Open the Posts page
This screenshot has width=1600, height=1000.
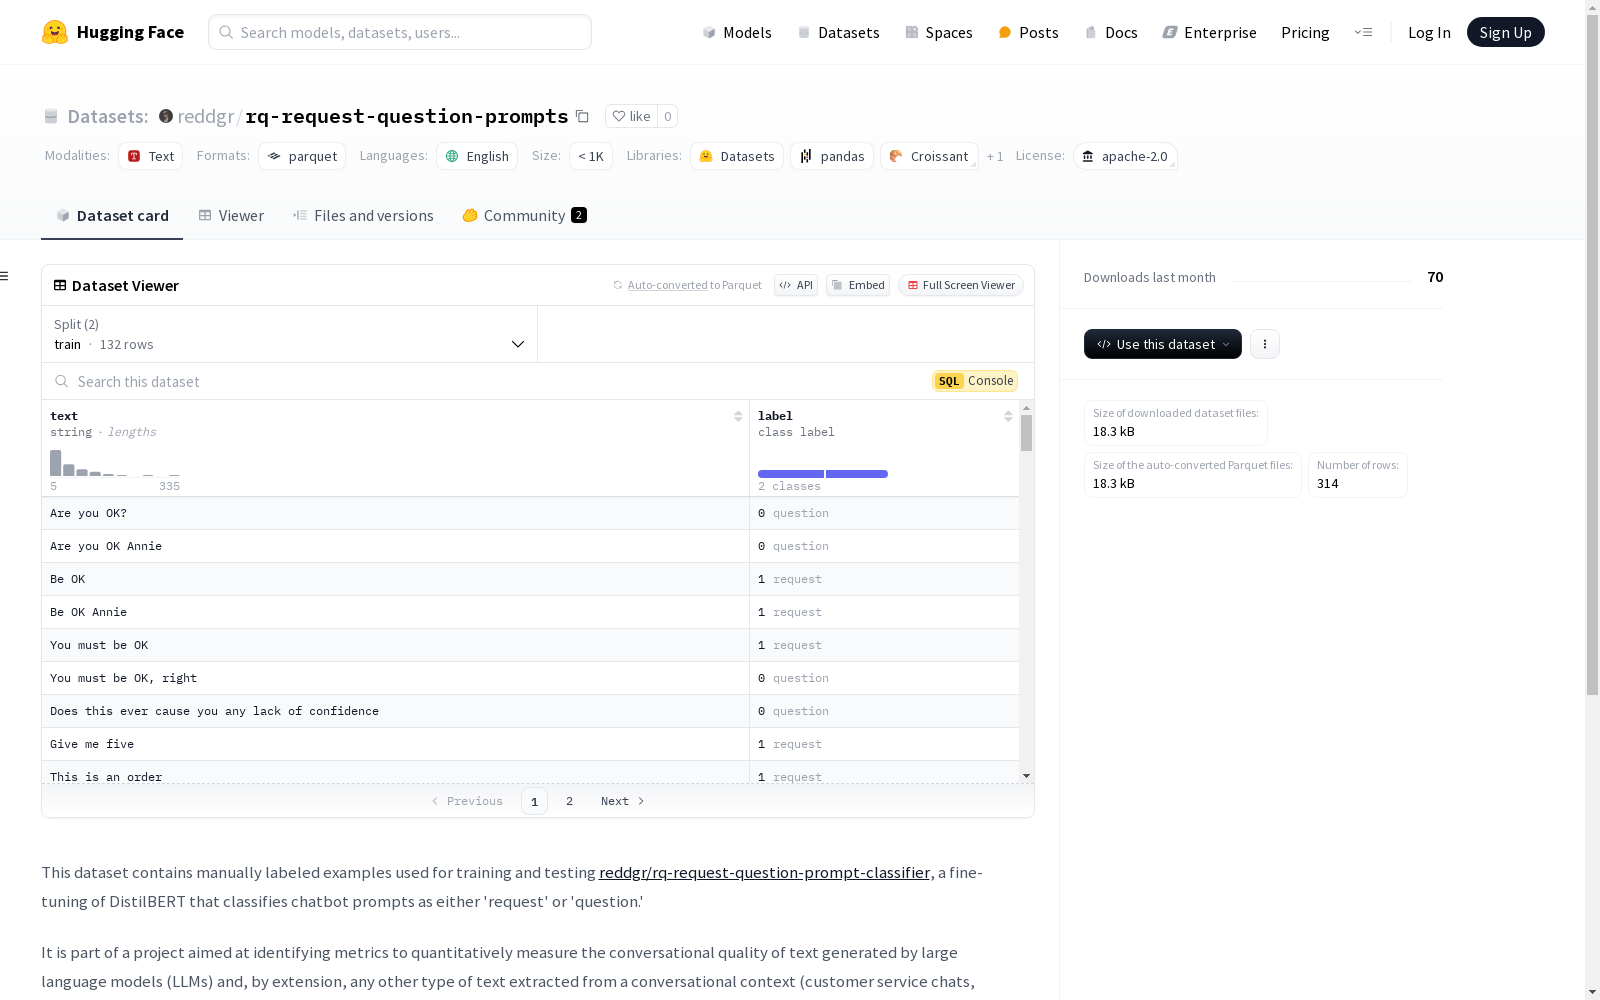(x=1028, y=32)
